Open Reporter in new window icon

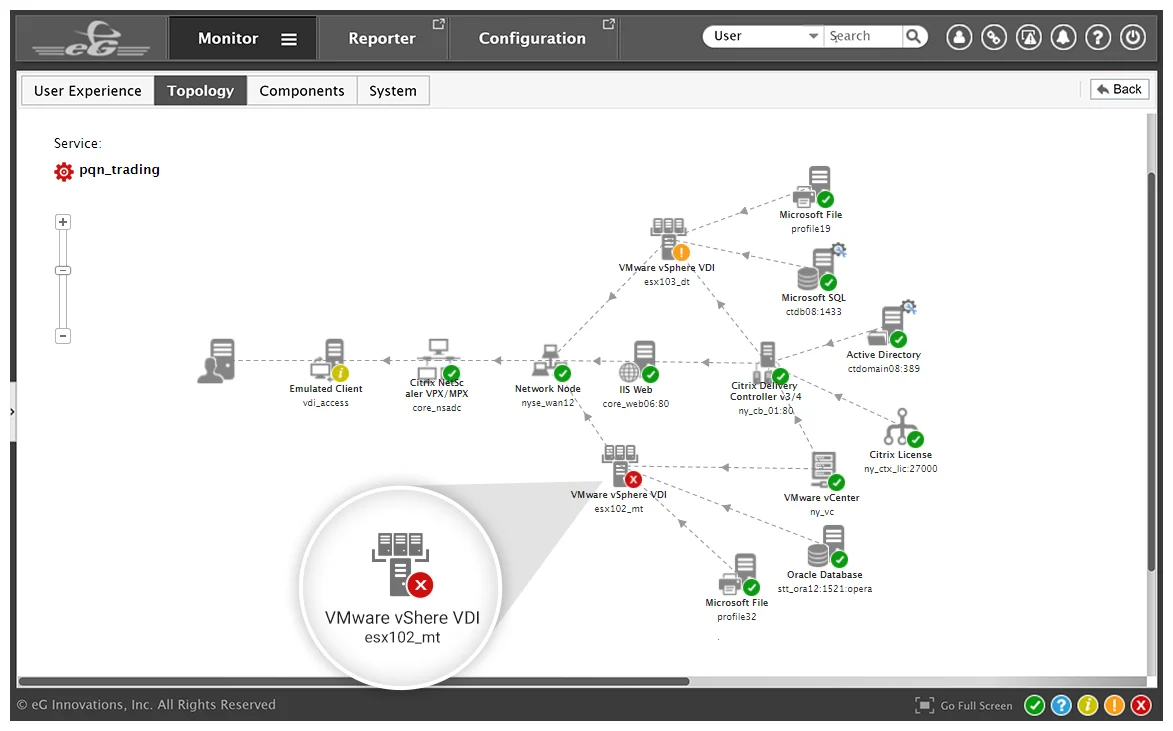pos(438,25)
